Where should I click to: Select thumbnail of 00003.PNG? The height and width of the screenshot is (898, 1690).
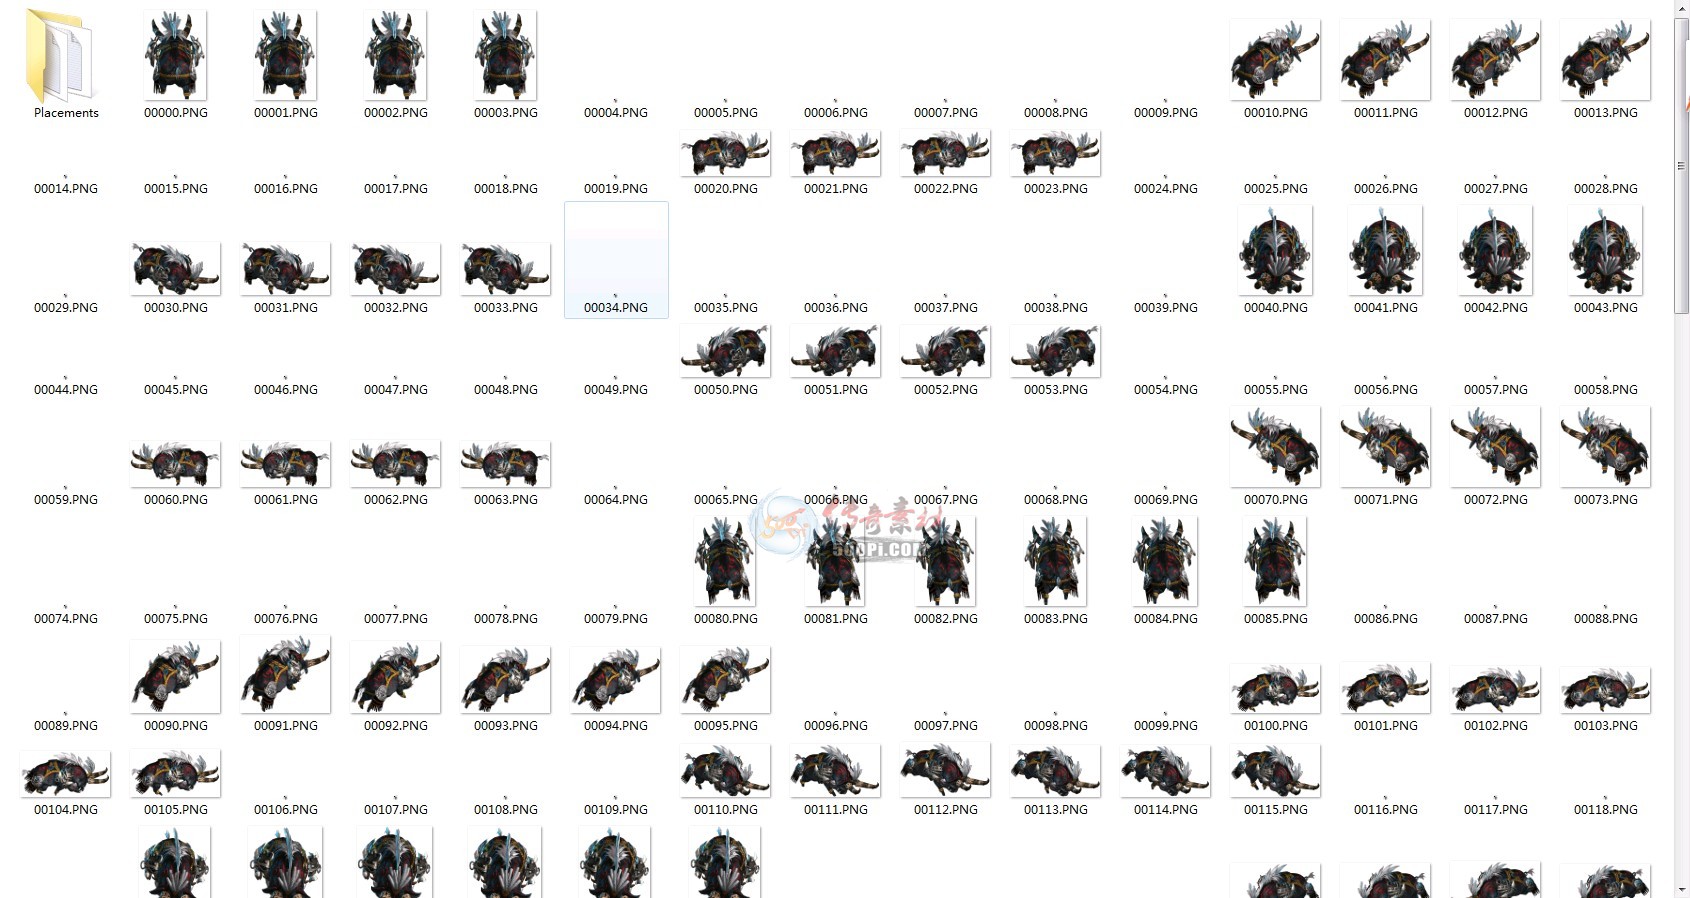(x=506, y=55)
